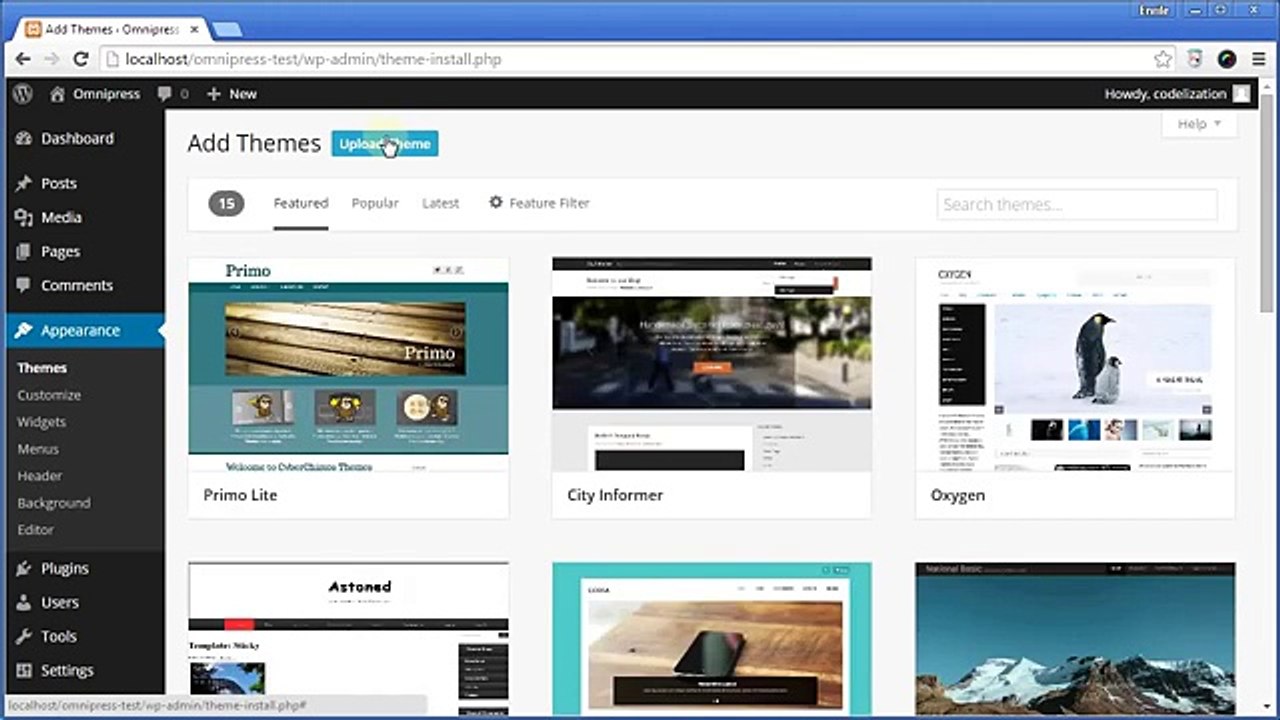The height and width of the screenshot is (720, 1280).
Task: Click the browser address bar URL
Action: tap(313, 59)
